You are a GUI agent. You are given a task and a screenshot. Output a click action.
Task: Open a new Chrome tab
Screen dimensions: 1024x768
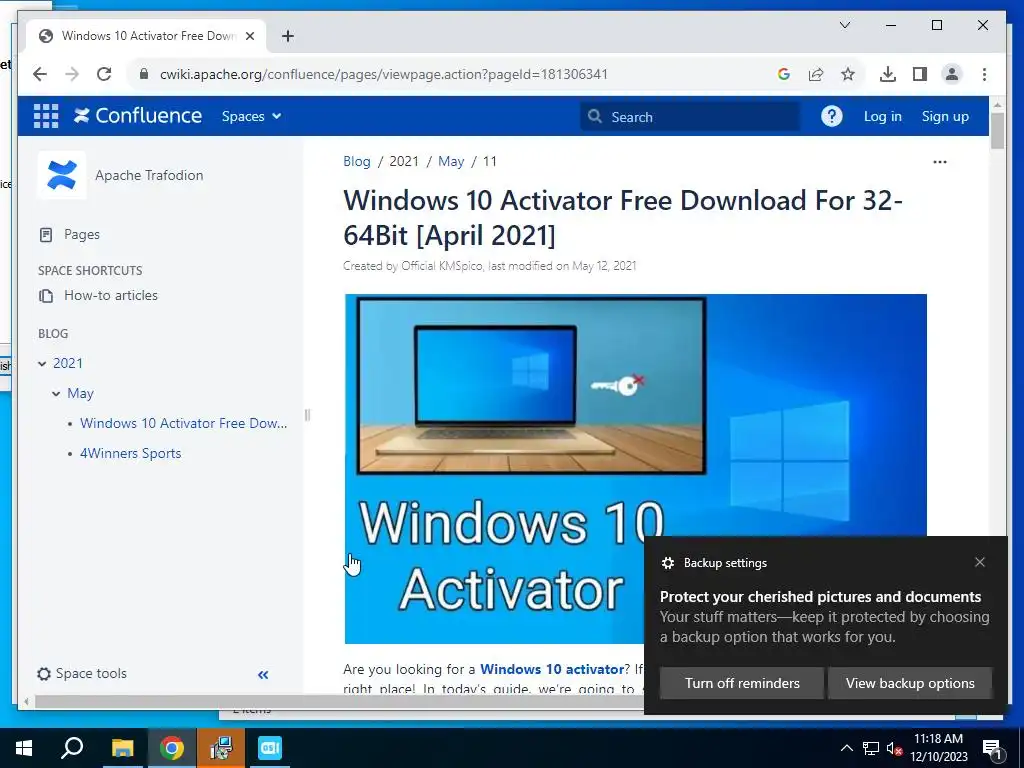pyautogui.click(x=287, y=36)
